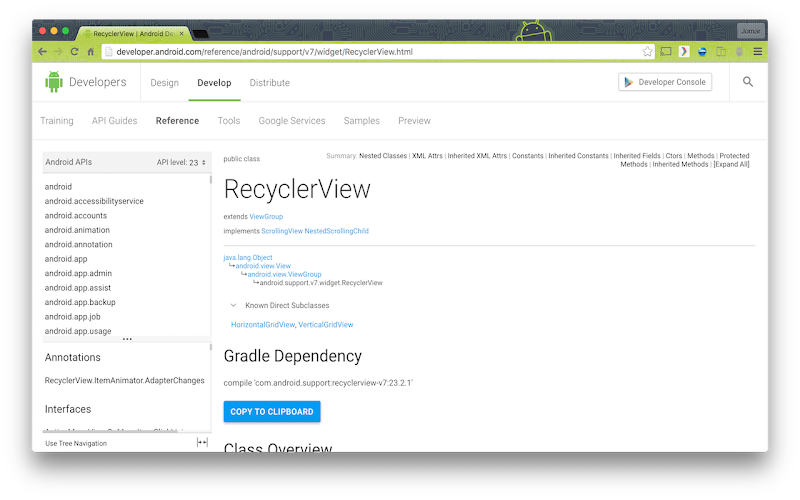This screenshot has height=500, width=800.
Task: Switch to the Preview tab
Action: [414, 121]
